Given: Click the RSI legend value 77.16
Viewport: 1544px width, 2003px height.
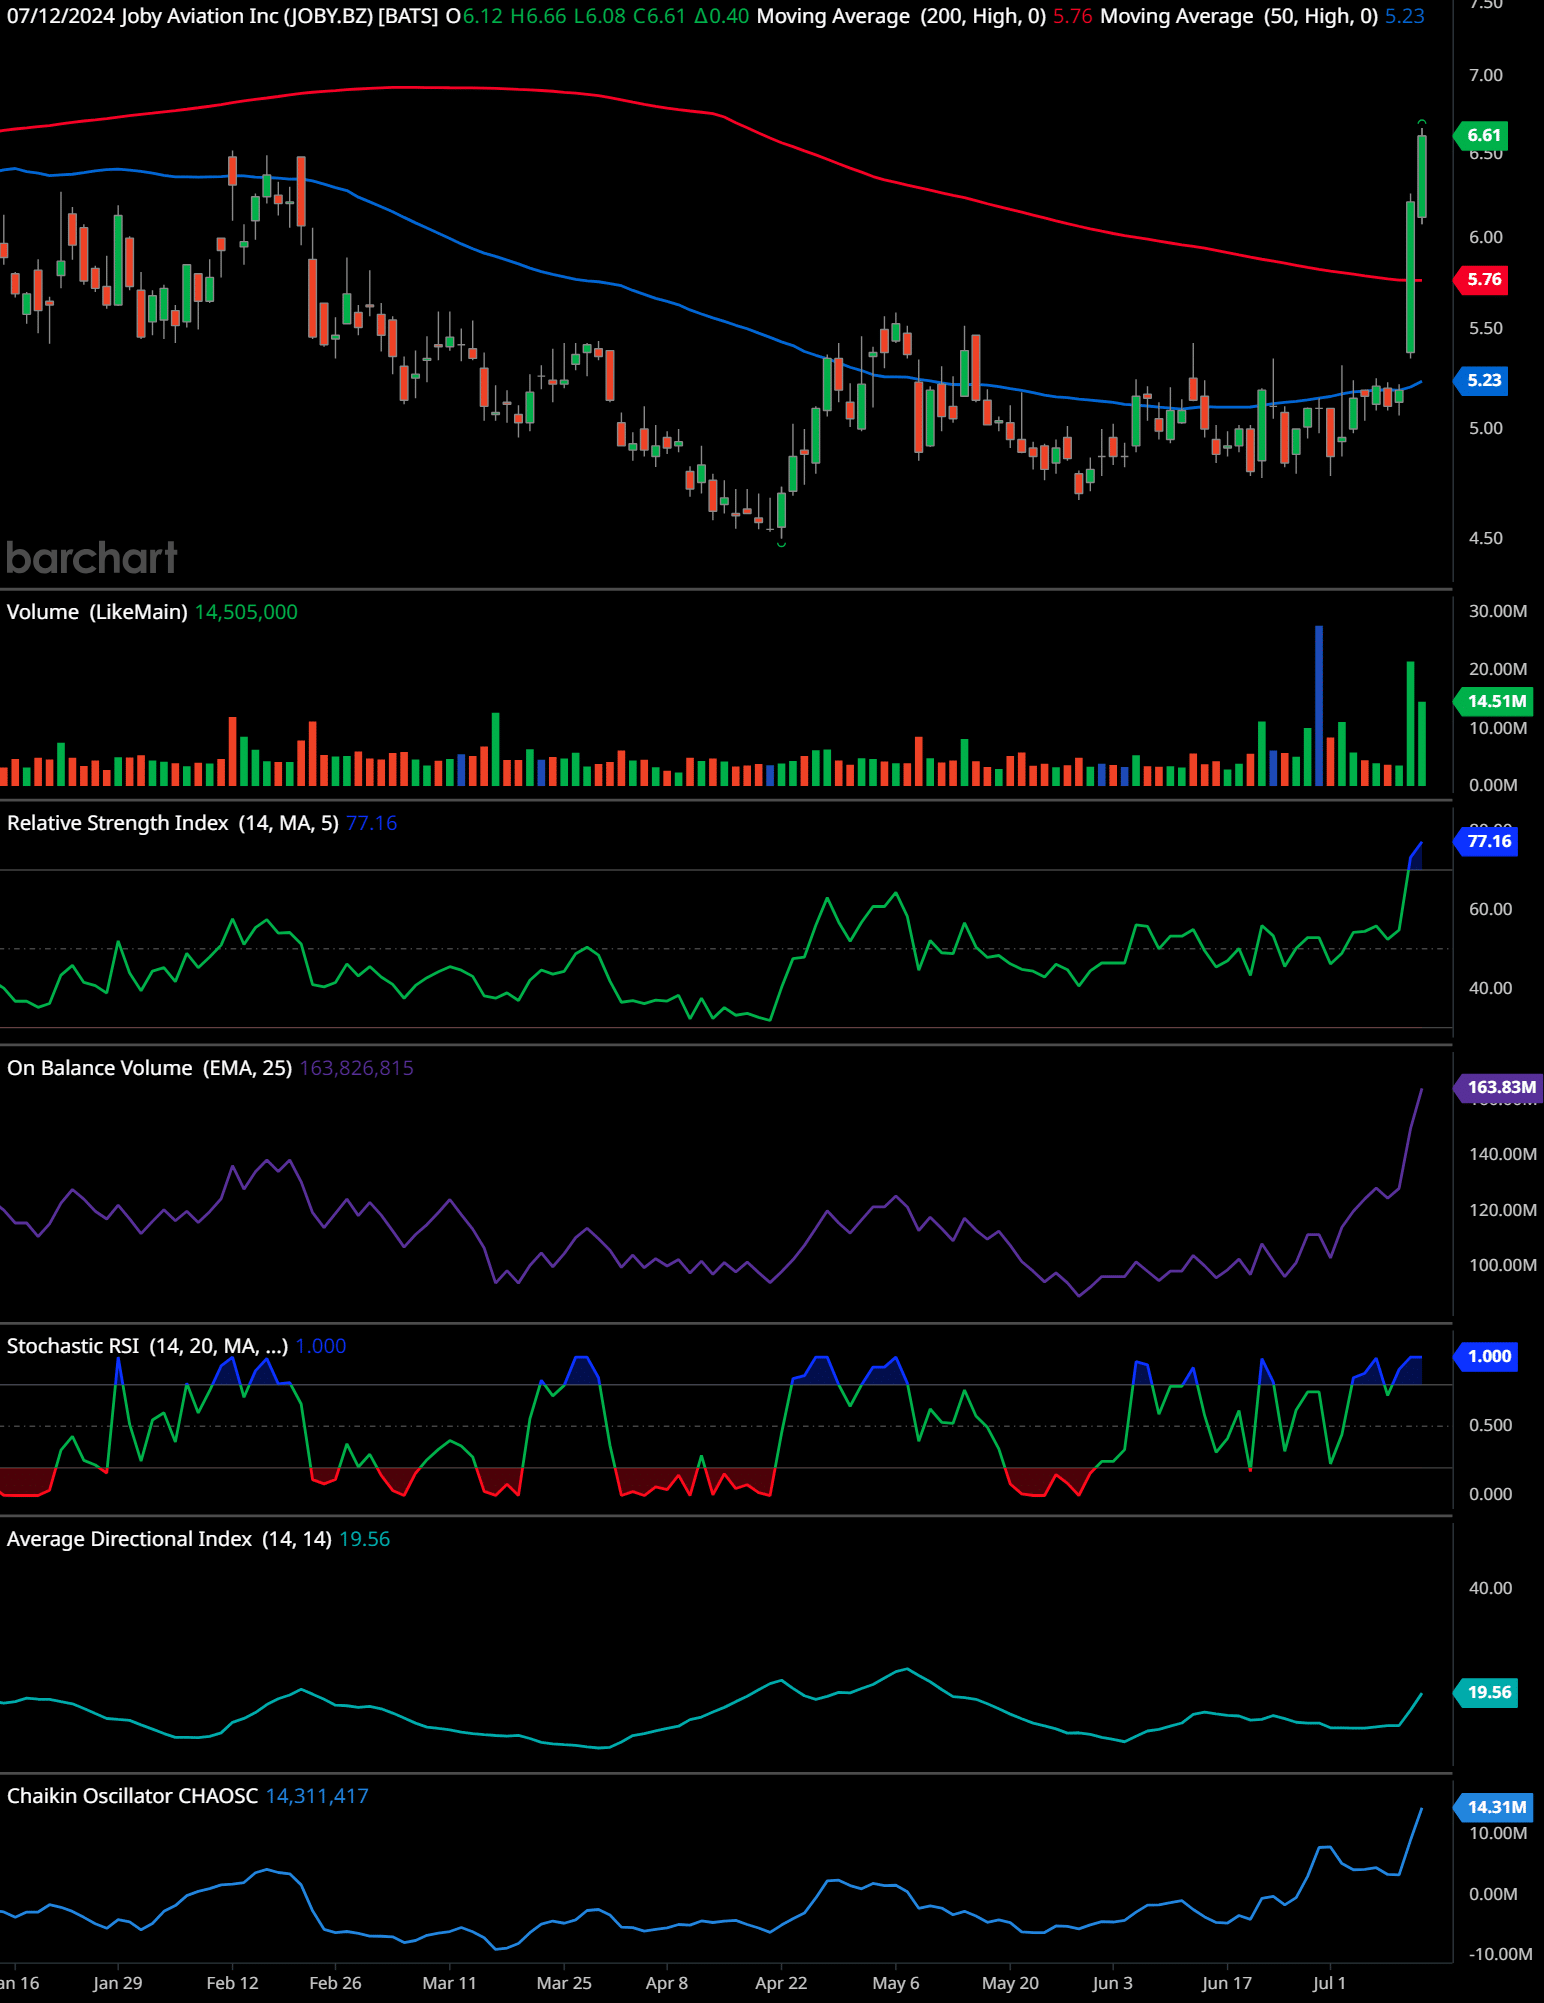Looking at the screenshot, I should (x=372, y=823).
